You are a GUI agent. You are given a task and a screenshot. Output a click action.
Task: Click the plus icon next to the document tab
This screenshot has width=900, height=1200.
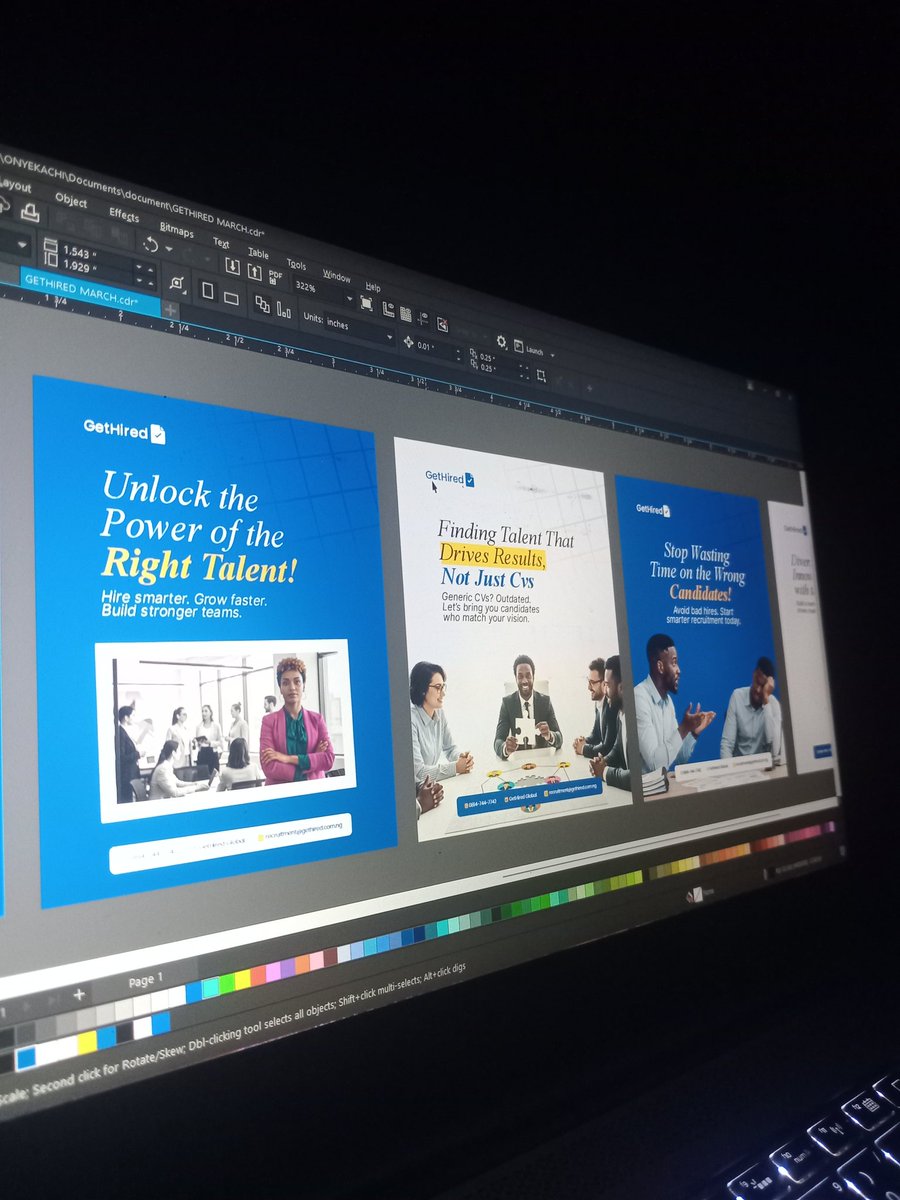[x=170, y=310]
